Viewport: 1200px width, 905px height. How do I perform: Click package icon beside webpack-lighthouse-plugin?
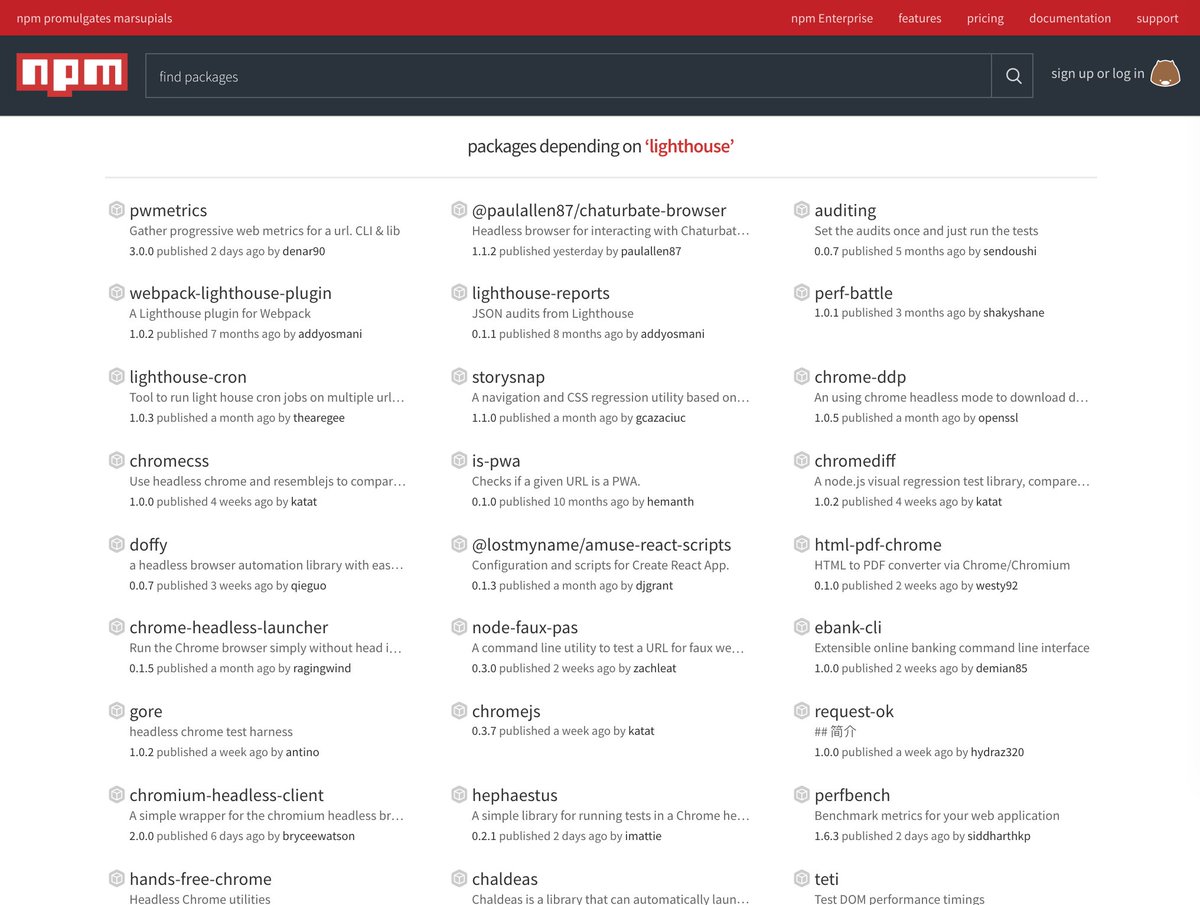(116, 293)
